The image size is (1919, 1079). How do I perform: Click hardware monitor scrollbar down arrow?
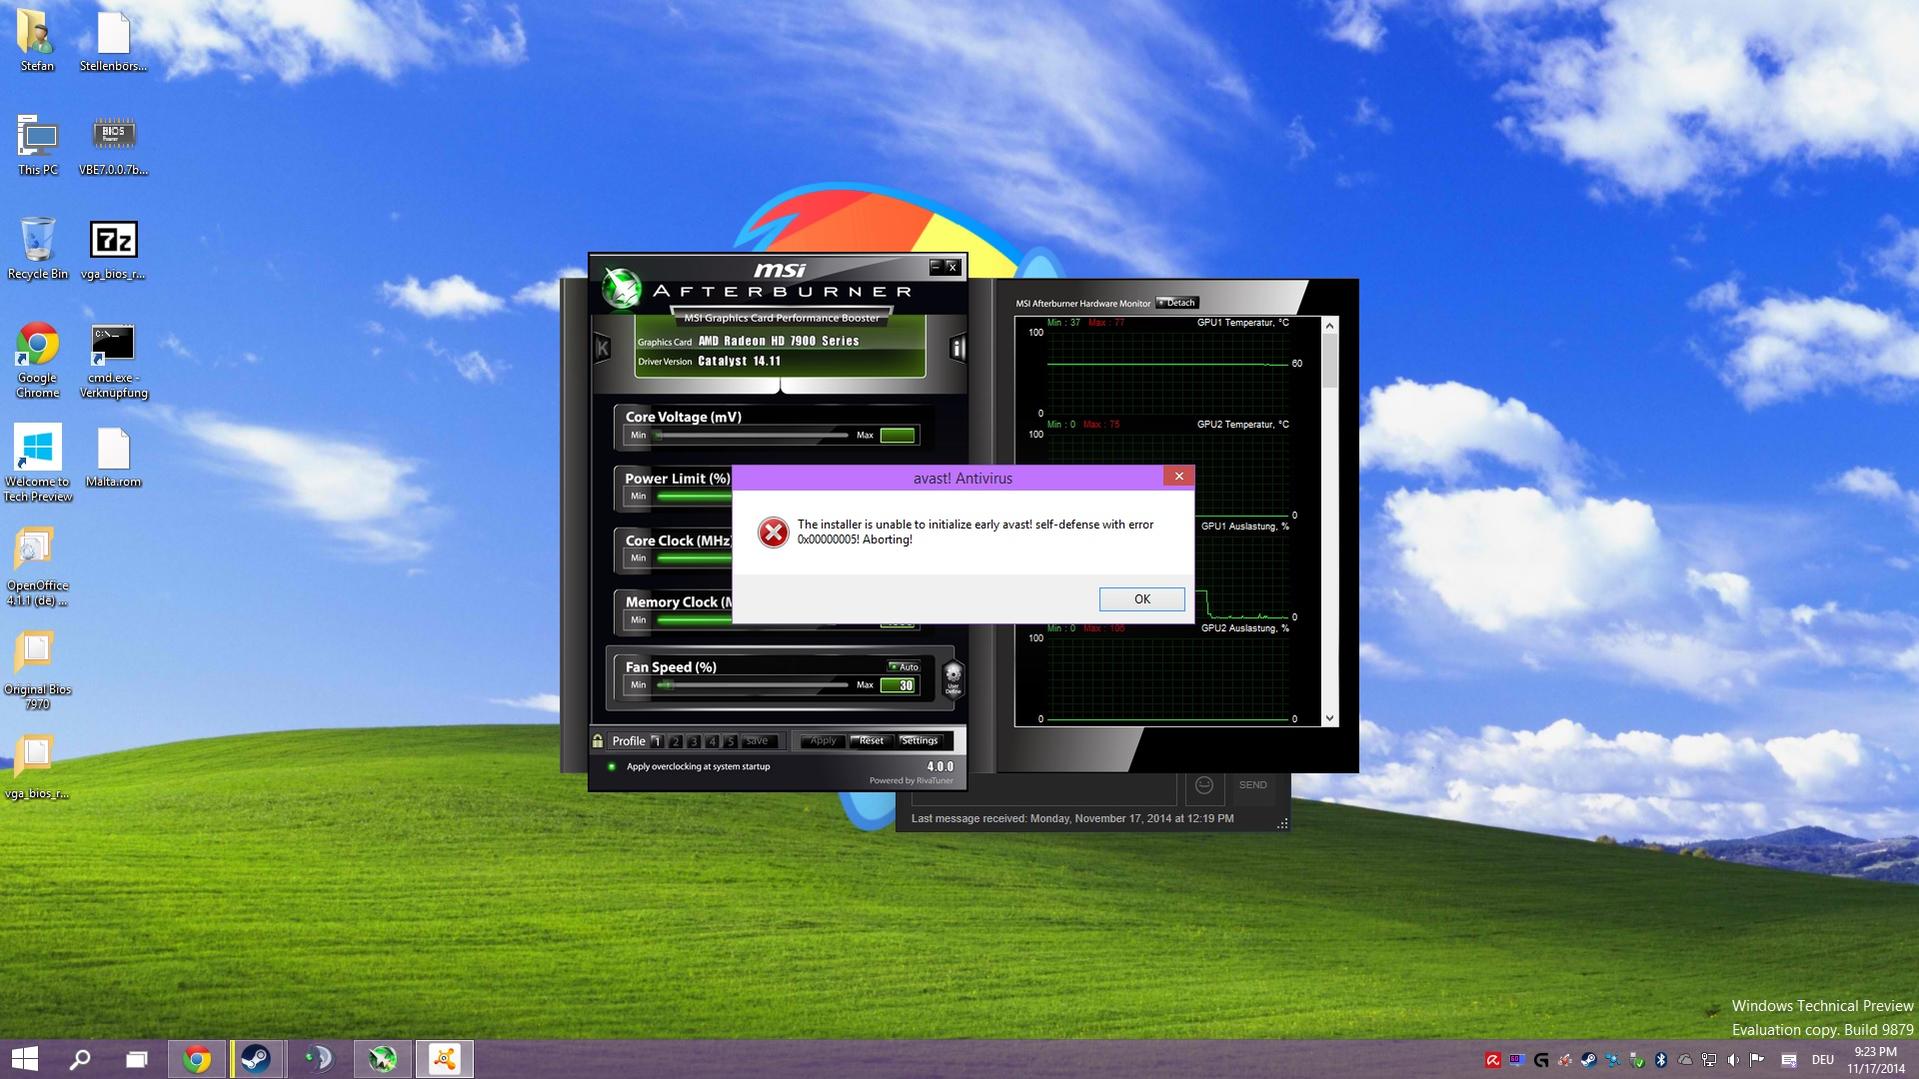click(x=1329, y=718)
